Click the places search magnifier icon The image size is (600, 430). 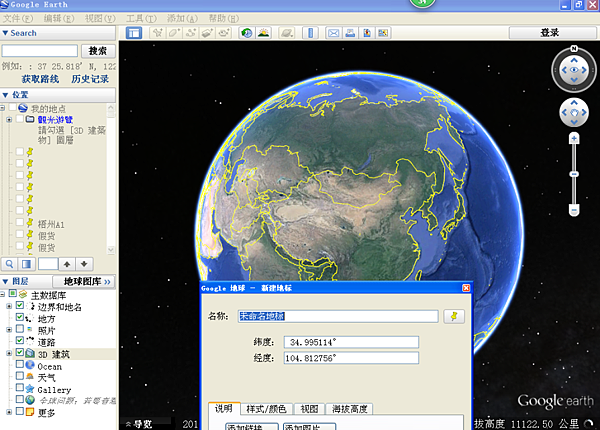[10, 264]
